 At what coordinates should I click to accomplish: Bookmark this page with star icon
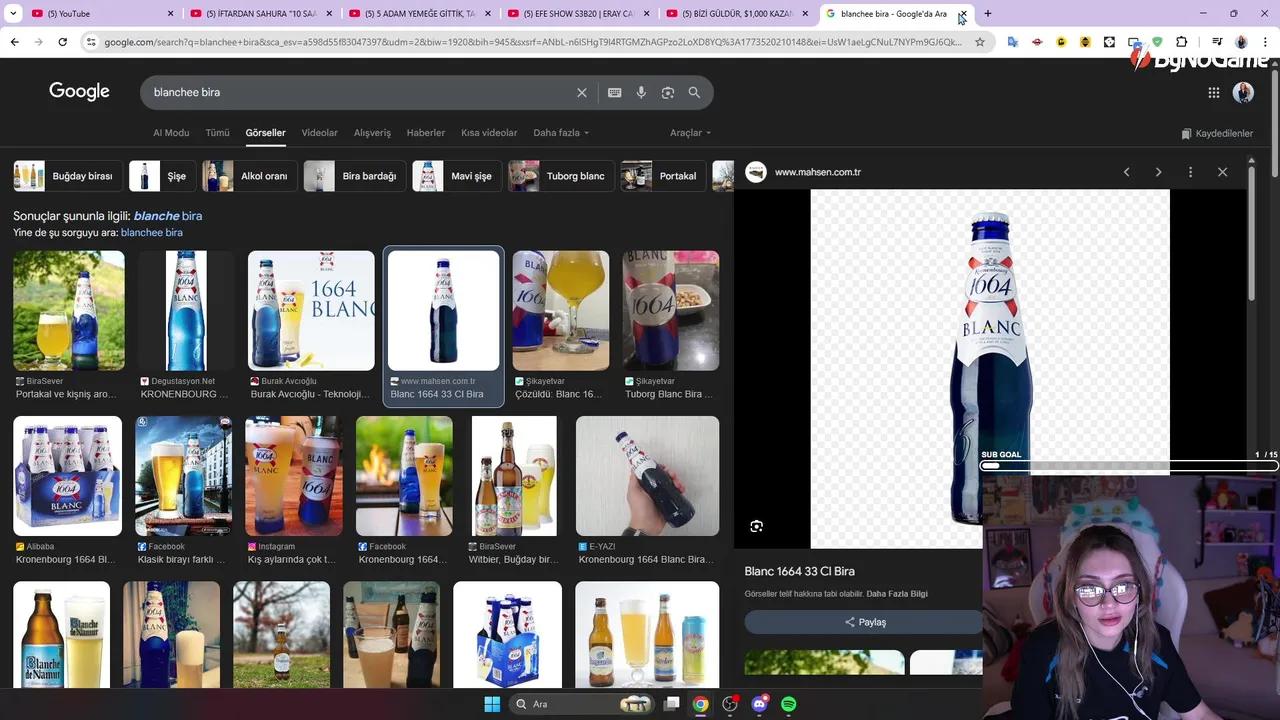tap(980, 42)
